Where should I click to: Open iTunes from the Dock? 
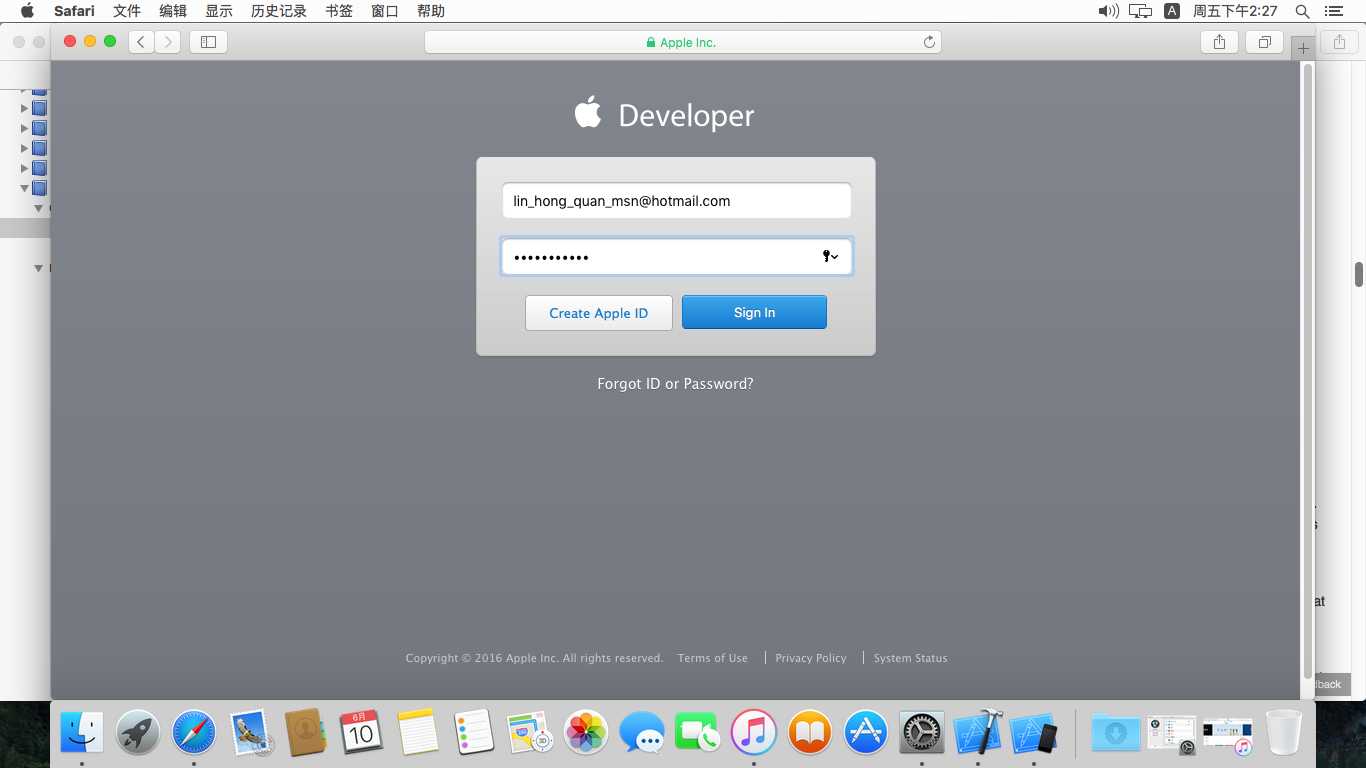[x=754, y=733]
